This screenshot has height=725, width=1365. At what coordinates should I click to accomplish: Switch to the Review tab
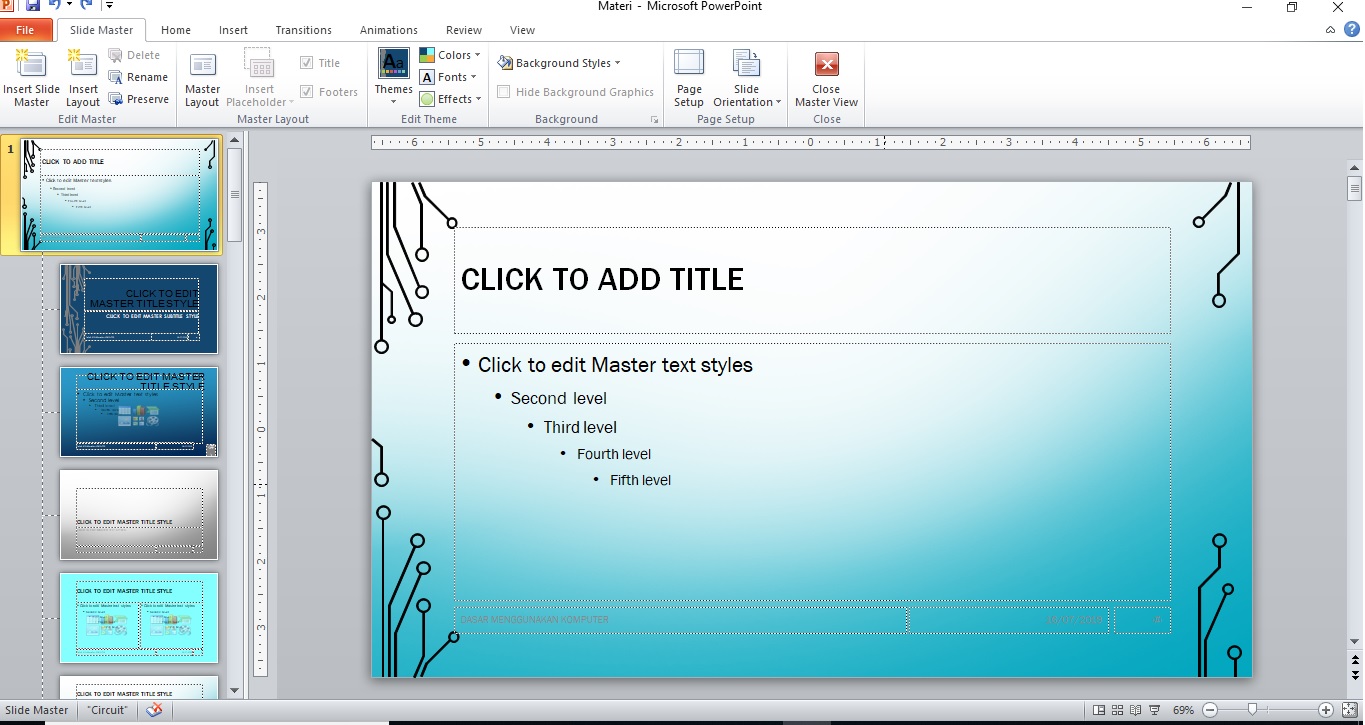[464, 30]
